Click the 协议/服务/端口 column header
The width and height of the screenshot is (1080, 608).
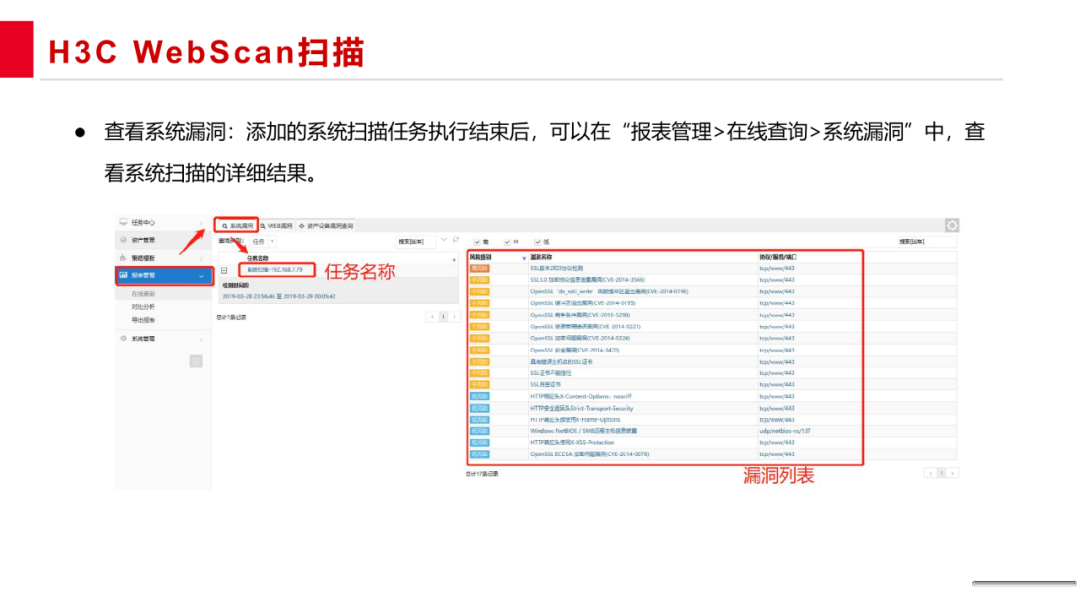pos(778,258)
